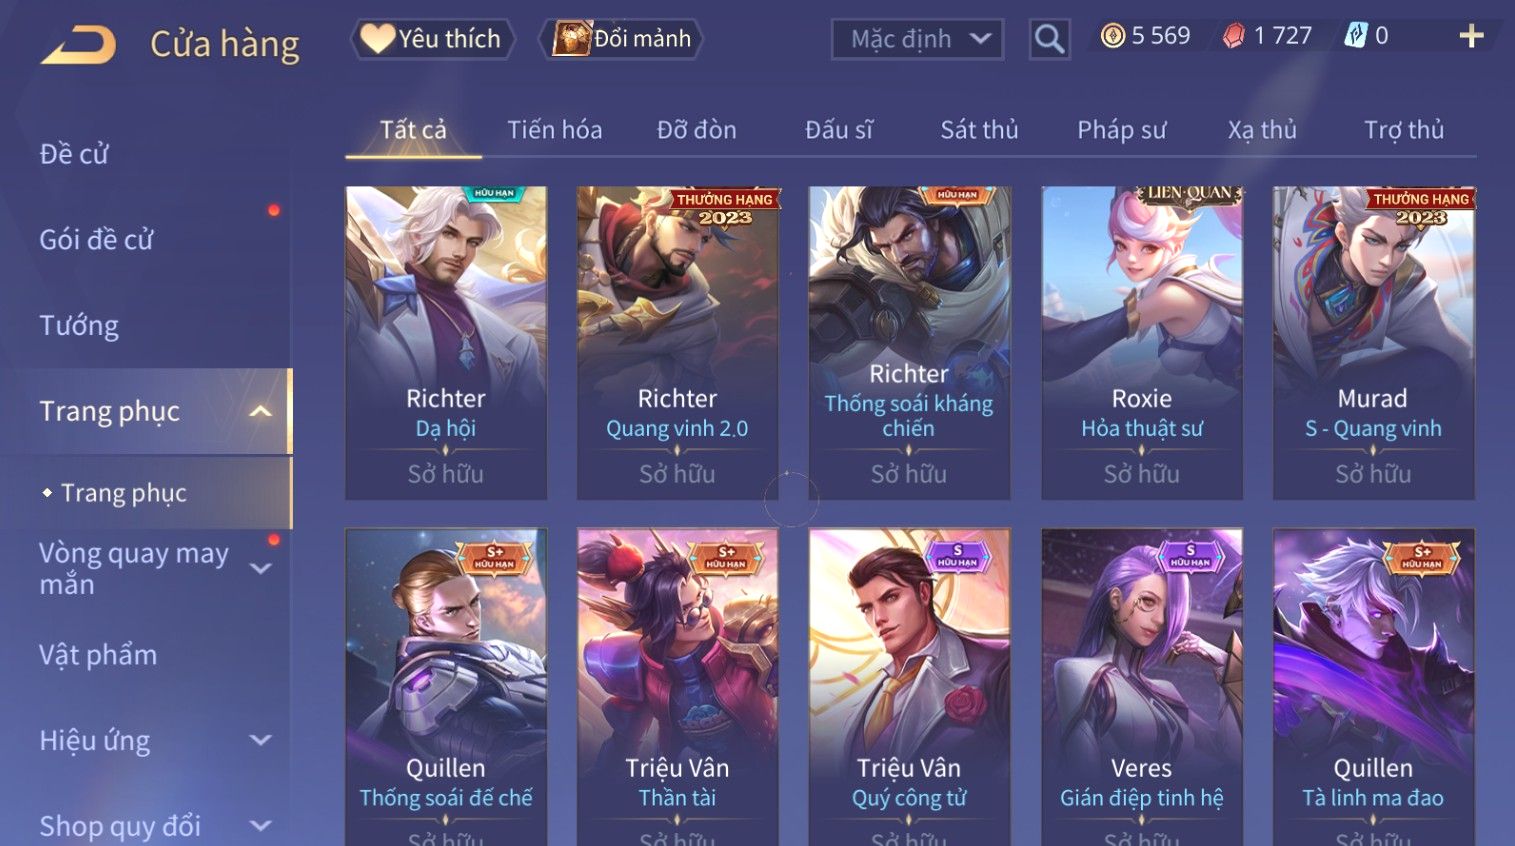1515x846 pixels.
Task: Open Gói đề cử in sidebar
Action: [x=96, y=240]
